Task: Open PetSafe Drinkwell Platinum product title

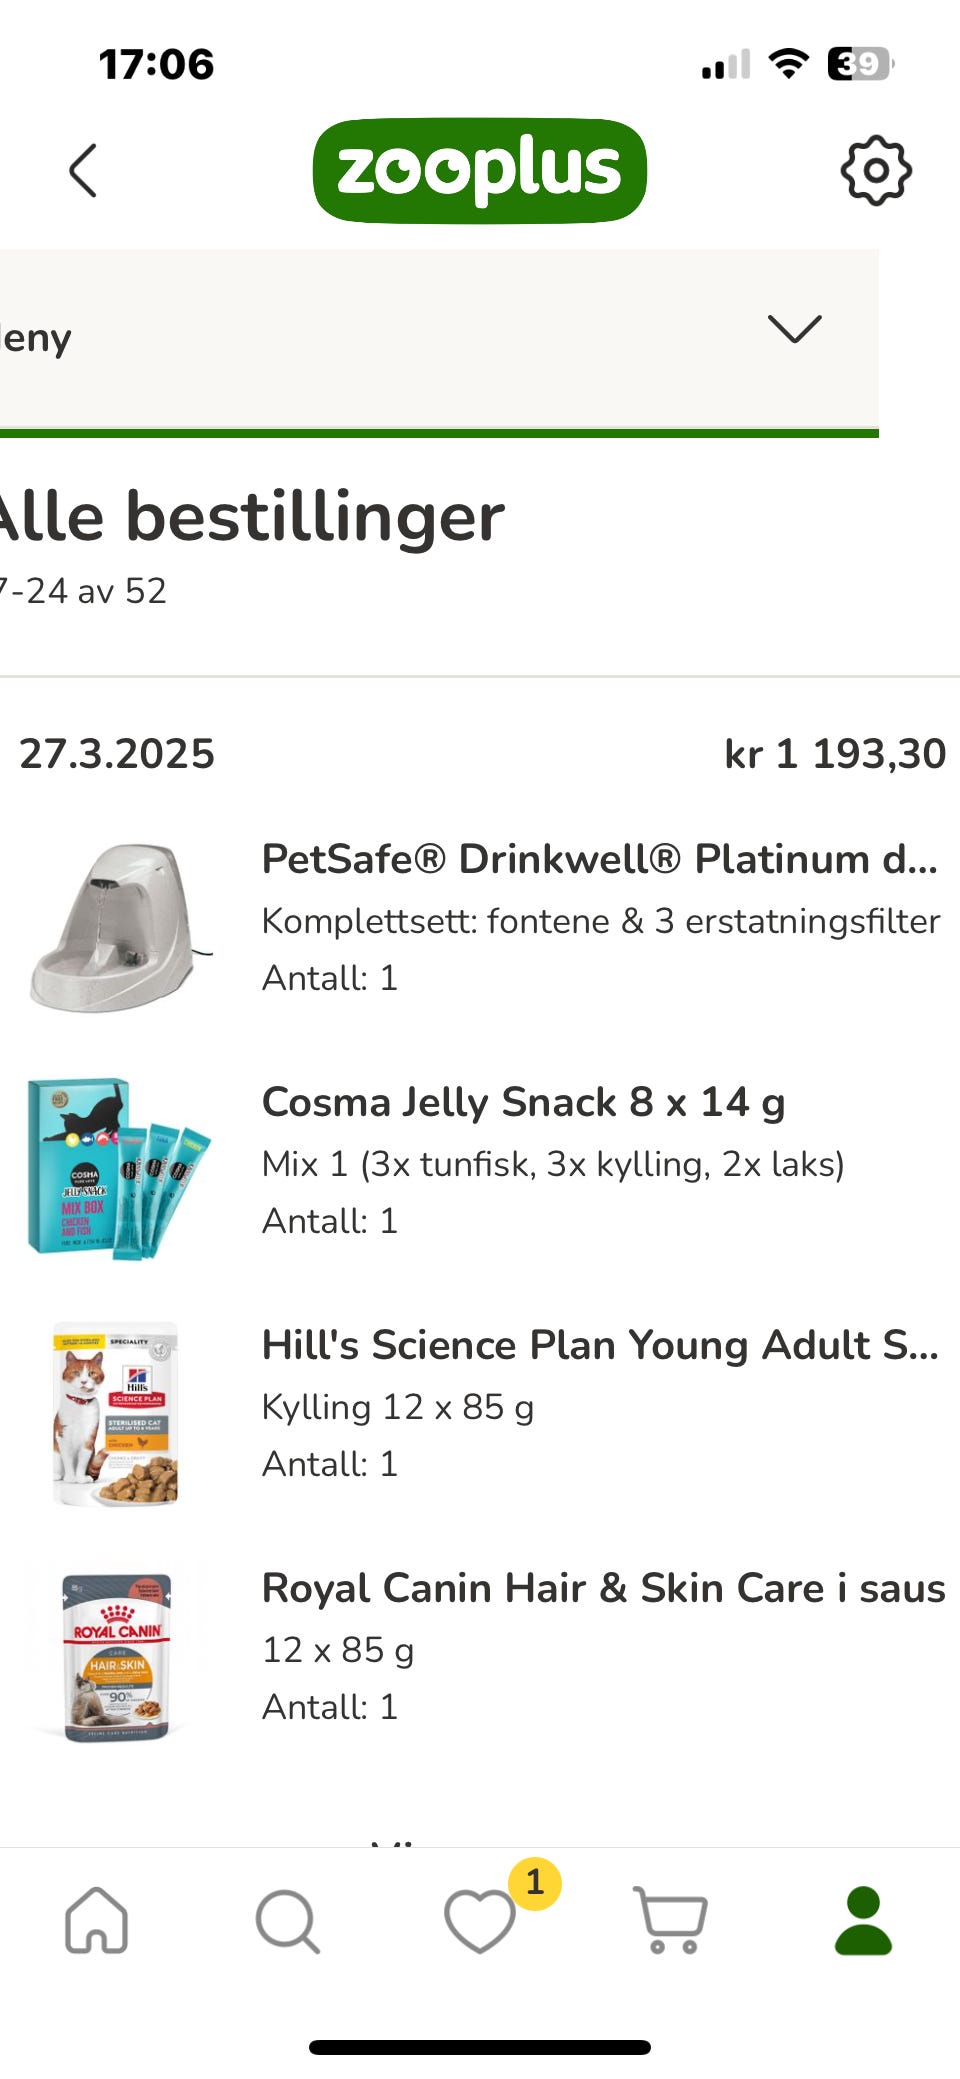Action: 600,859
